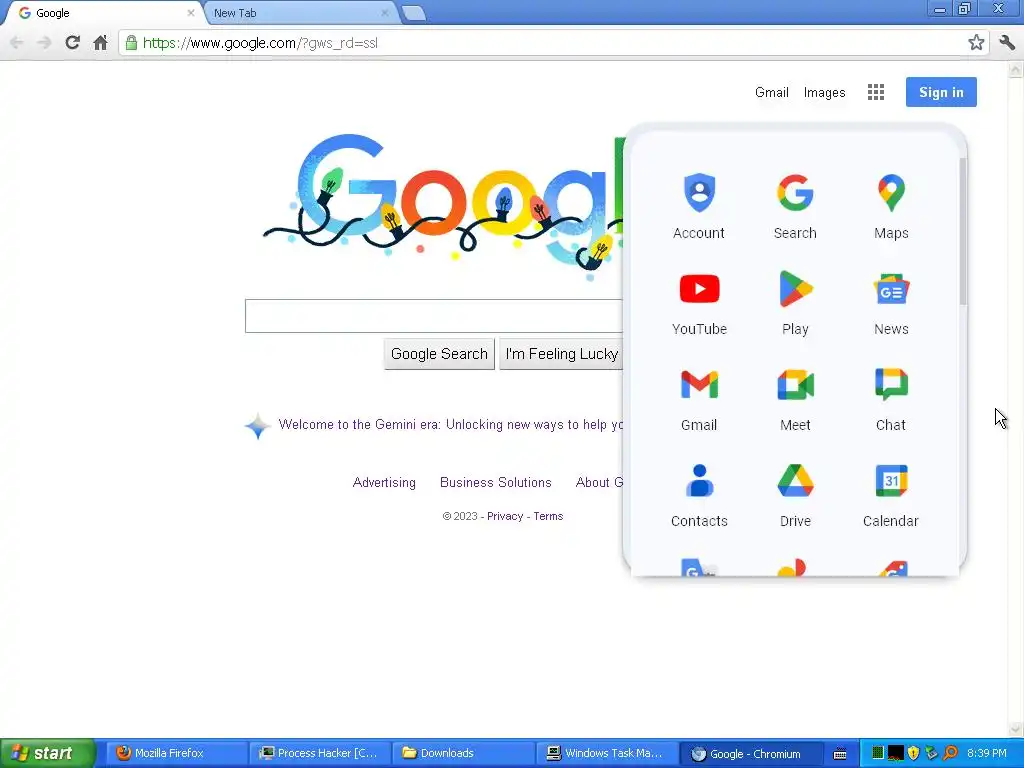Open the Business Solutions link
Image resolution: width=1024 pixels, height=768 pixels.
(496, 483)
